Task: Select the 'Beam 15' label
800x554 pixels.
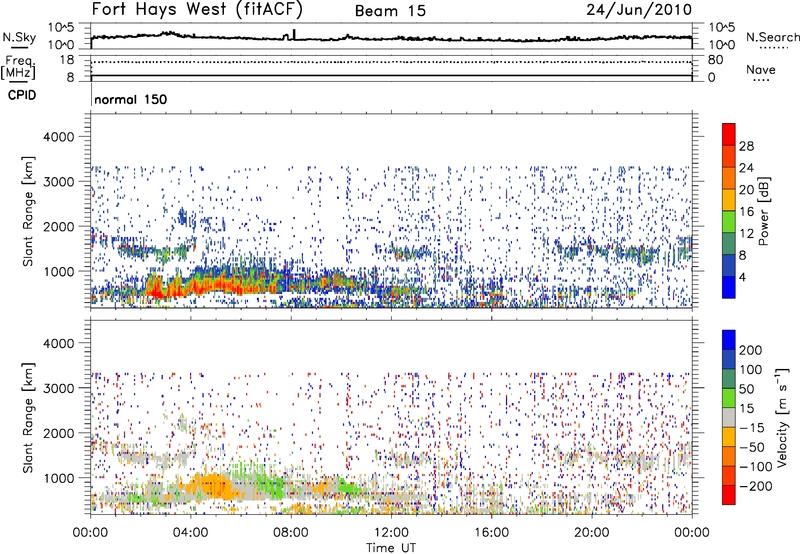Action: 390,11
